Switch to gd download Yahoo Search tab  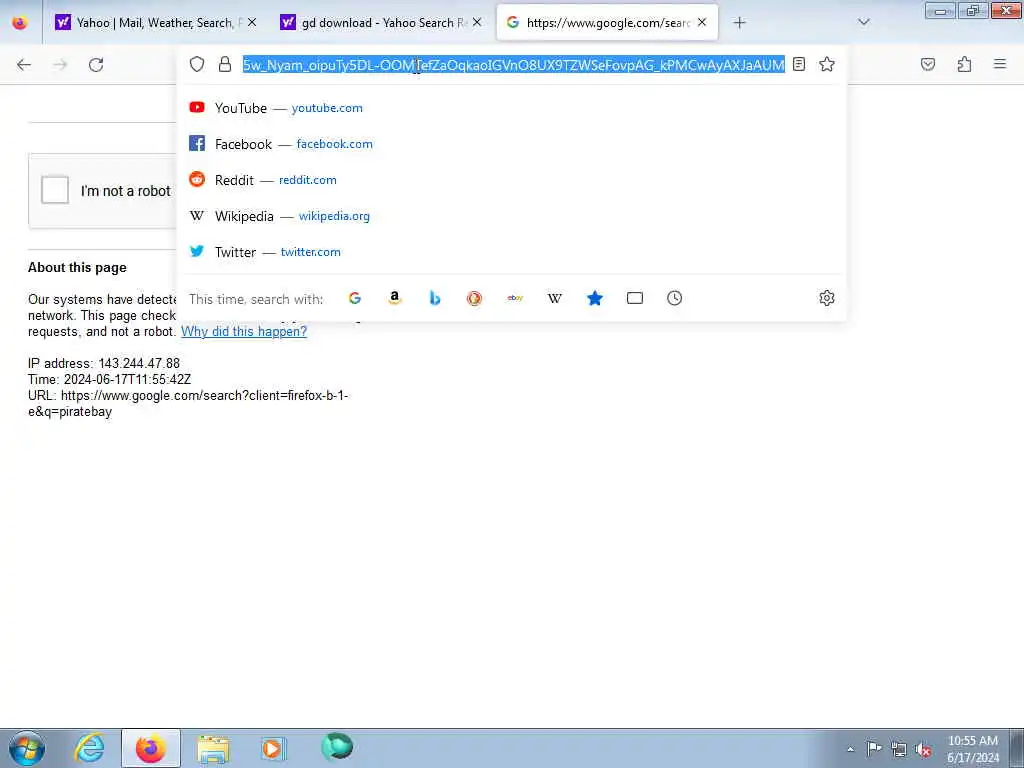coord(382,23)
